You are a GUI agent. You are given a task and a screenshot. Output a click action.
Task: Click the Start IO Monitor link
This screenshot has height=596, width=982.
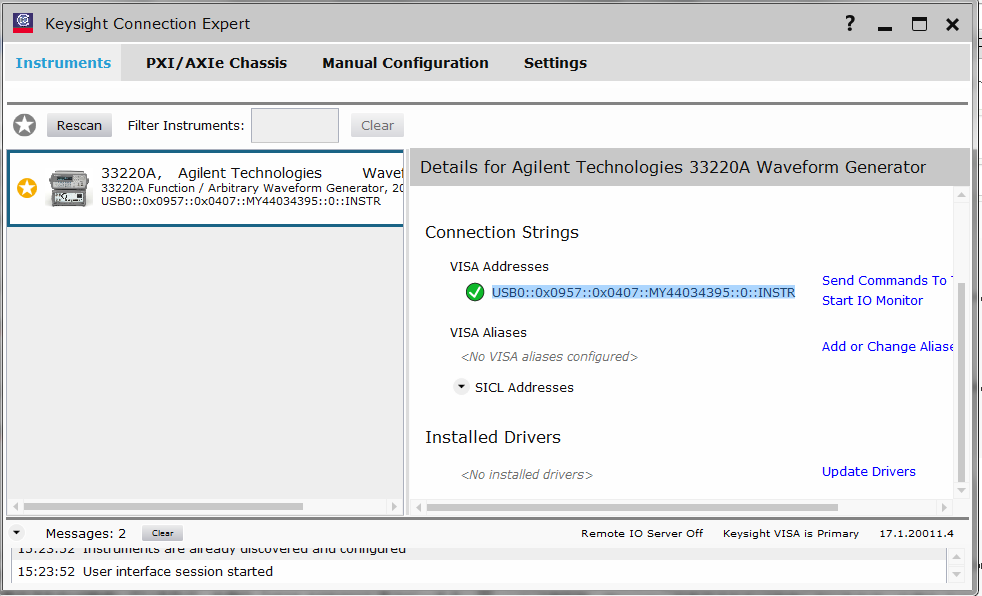[872, 300]
